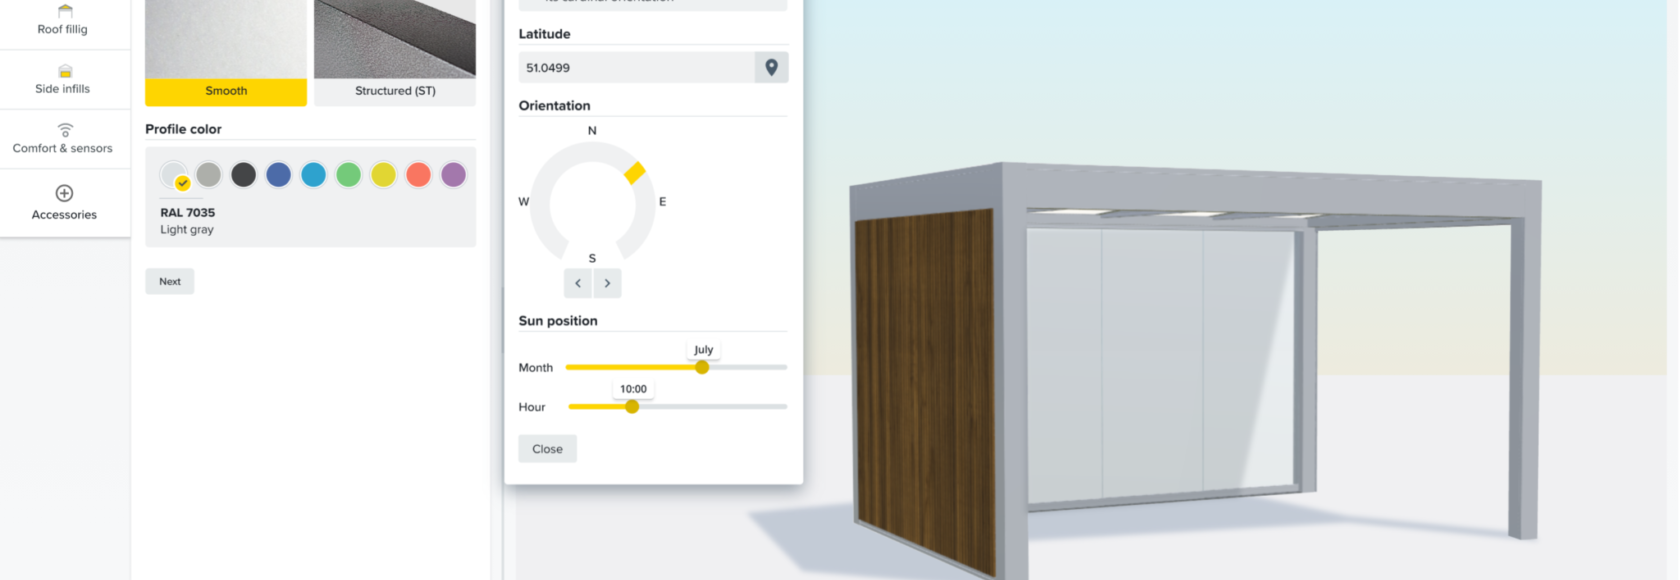Image resolution: width=1680 pixels, height=580 pixels.
Task: Choose the yellow profile color swatch
Action: coord(384,175)
